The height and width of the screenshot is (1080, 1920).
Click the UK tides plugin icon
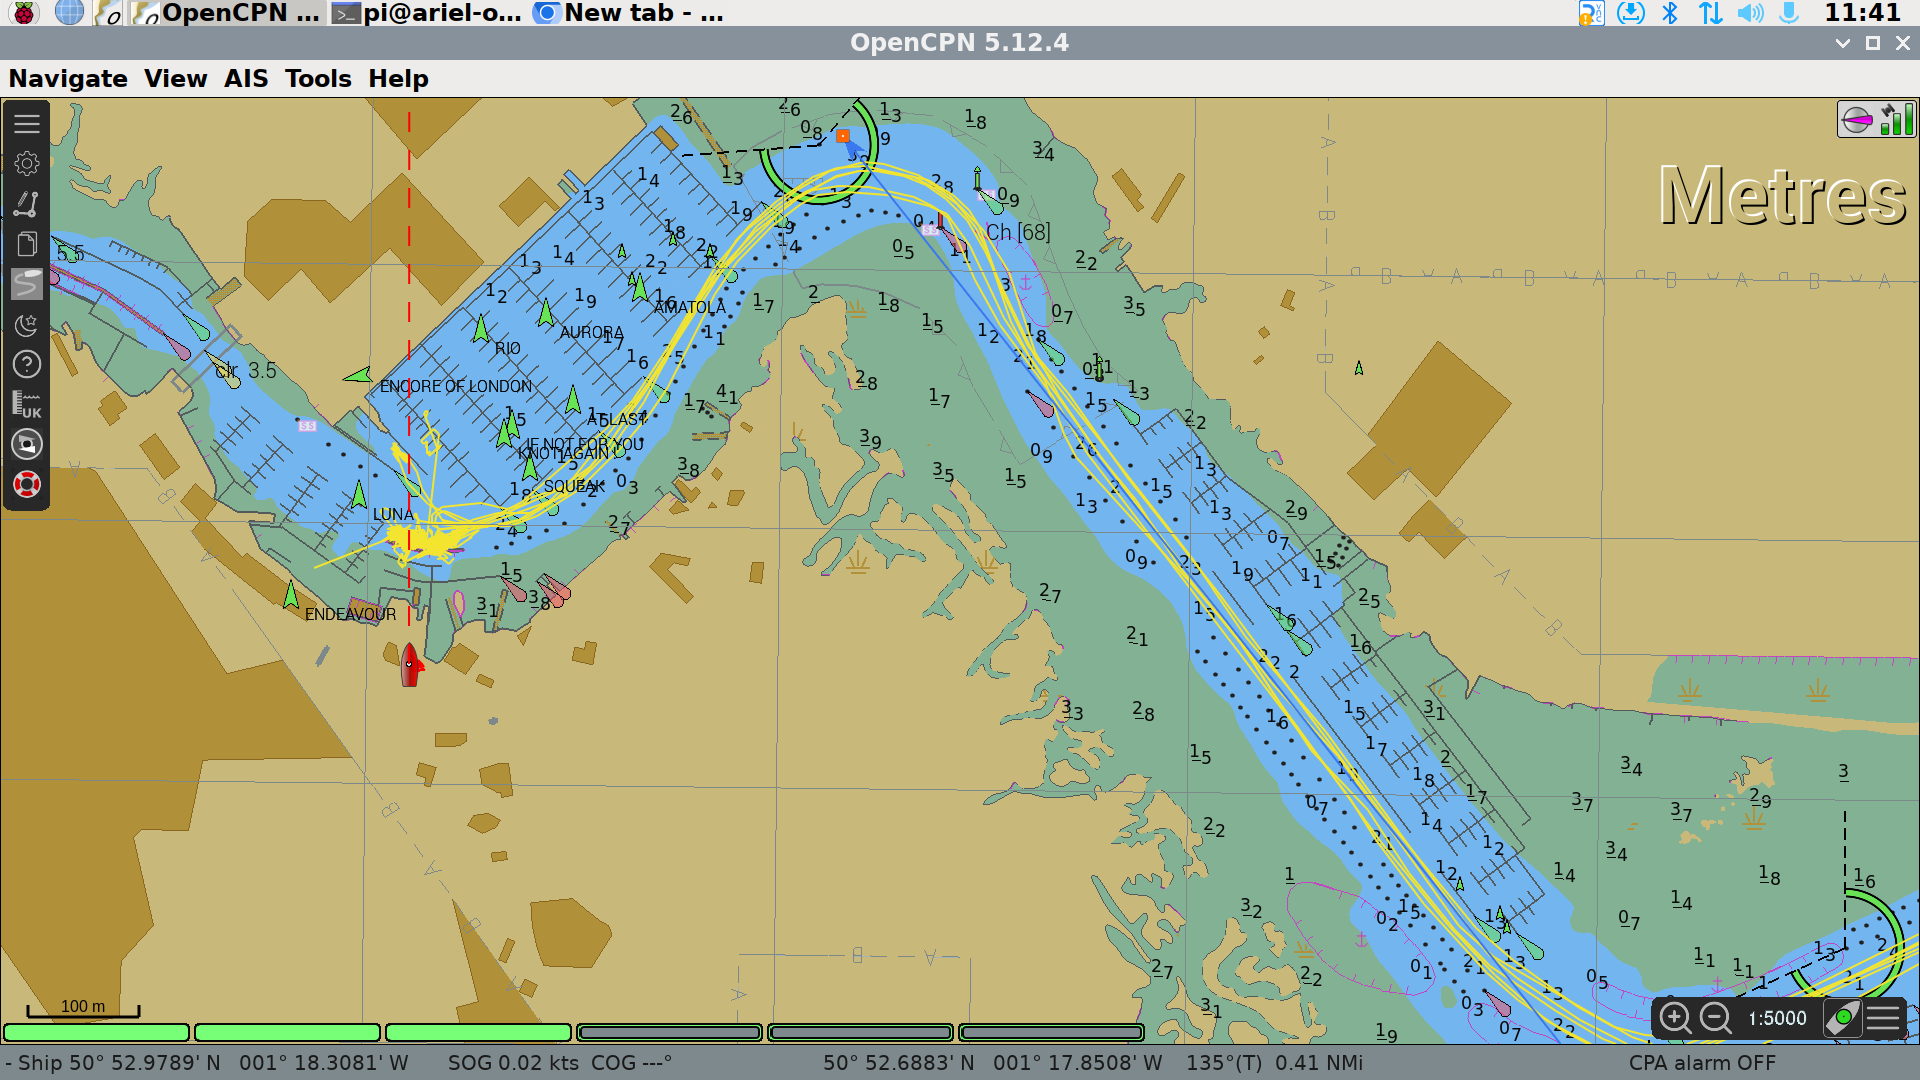(x=27, y=404)
